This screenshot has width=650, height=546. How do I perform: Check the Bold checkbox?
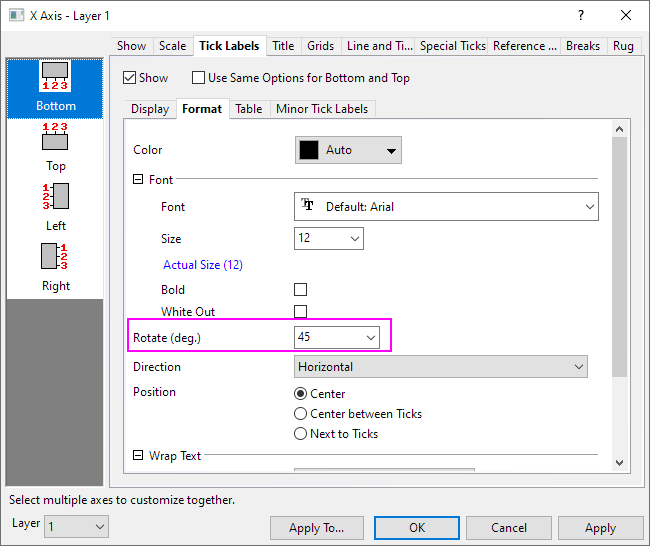click(300, 290)
